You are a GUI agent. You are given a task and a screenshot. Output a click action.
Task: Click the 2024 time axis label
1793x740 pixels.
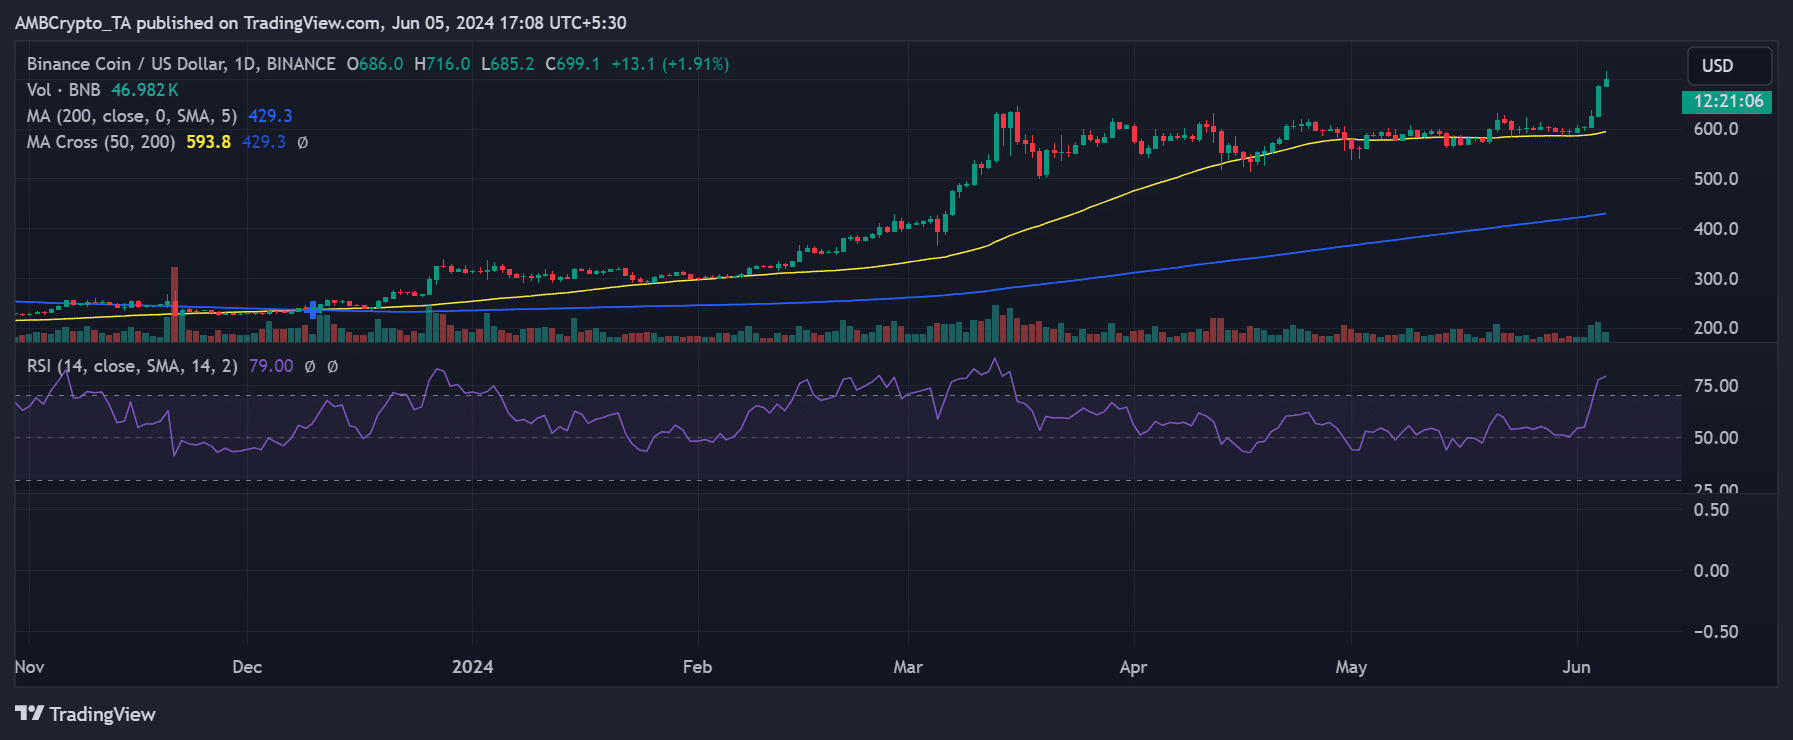point(473,667)
